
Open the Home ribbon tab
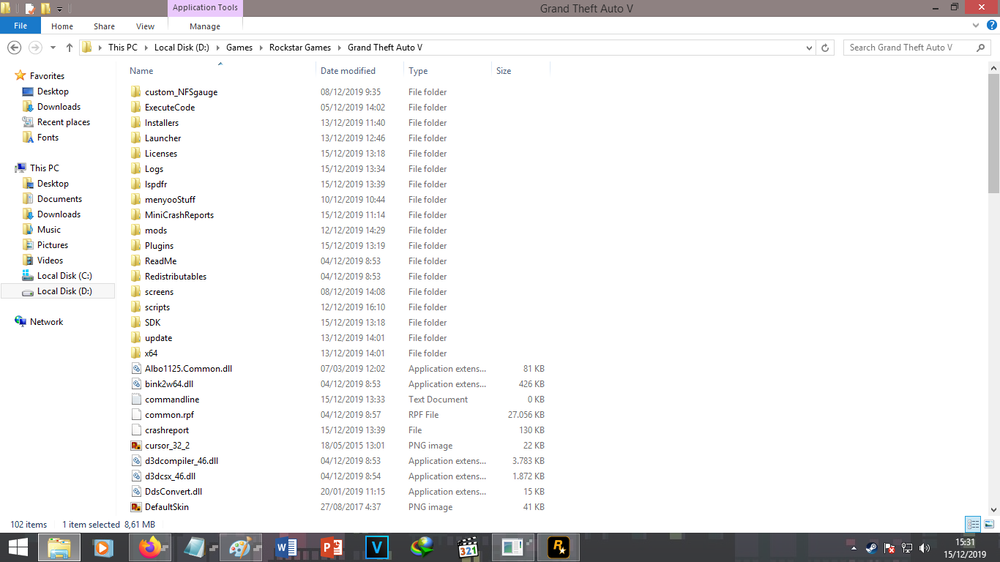click(x=62, y=26)
